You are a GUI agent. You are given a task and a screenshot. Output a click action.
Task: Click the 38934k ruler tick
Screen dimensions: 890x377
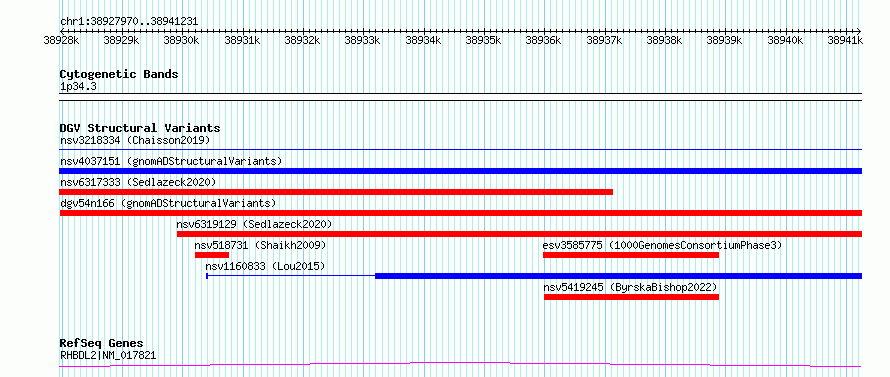tap(423, 40)
